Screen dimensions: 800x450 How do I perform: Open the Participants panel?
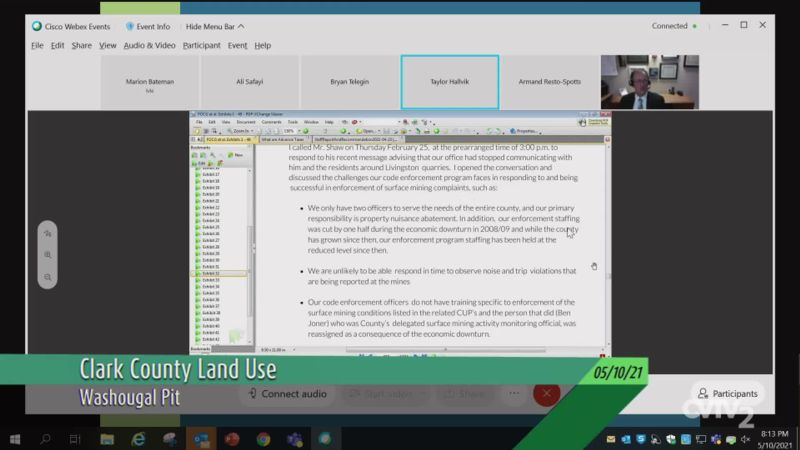click(x=728, y=393)
